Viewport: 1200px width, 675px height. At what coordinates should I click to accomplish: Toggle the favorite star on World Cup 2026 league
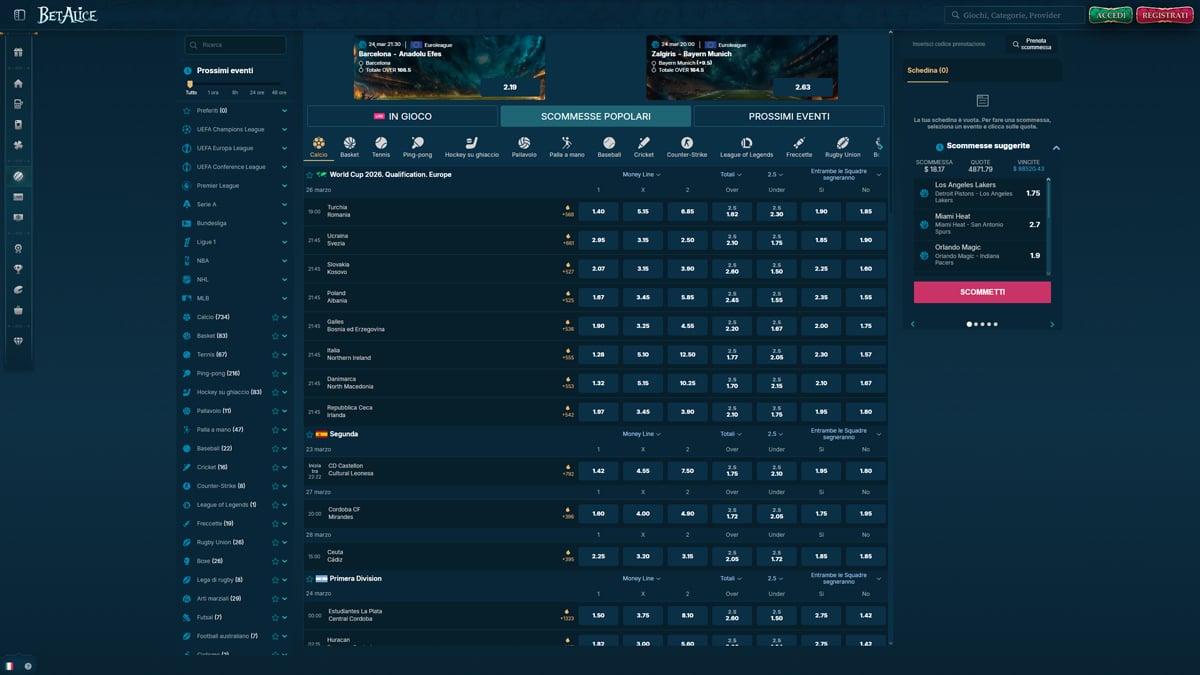tap(309, 174)
